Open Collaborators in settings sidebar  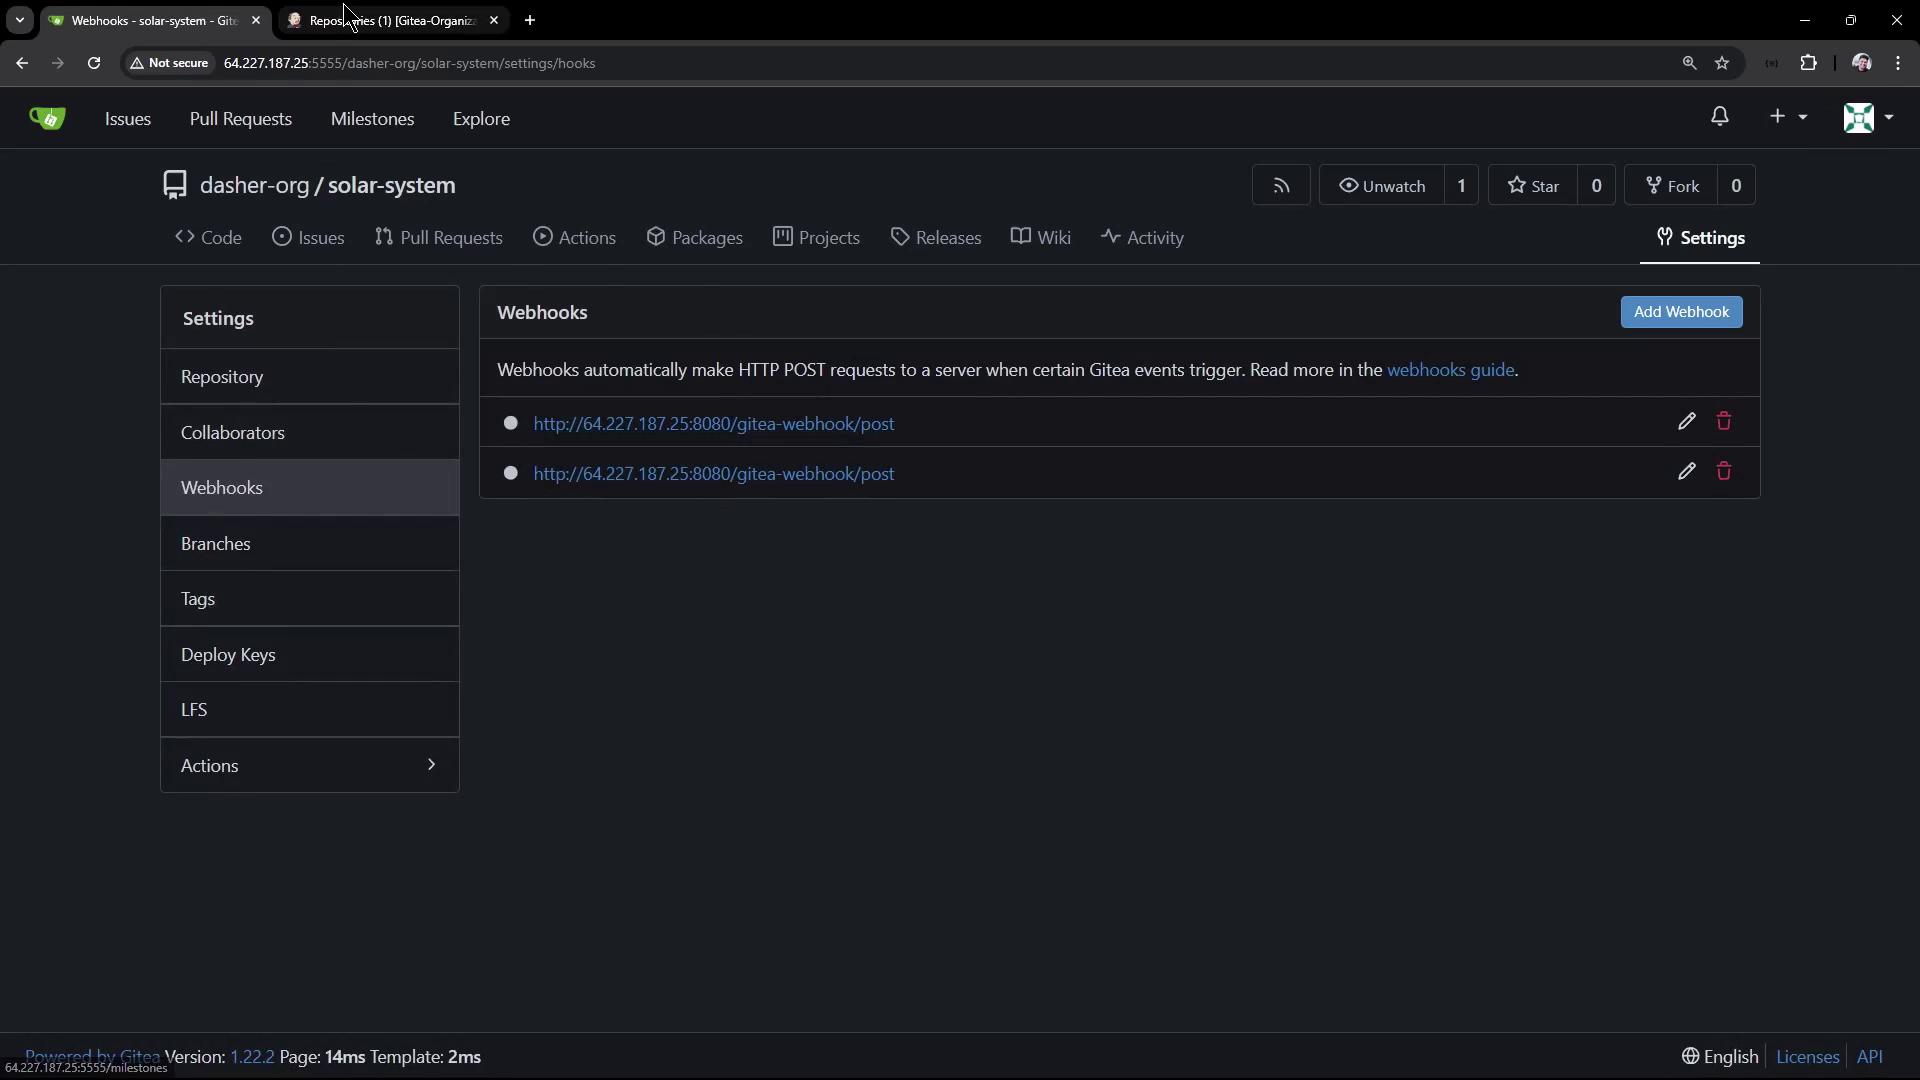coord(233,433)
